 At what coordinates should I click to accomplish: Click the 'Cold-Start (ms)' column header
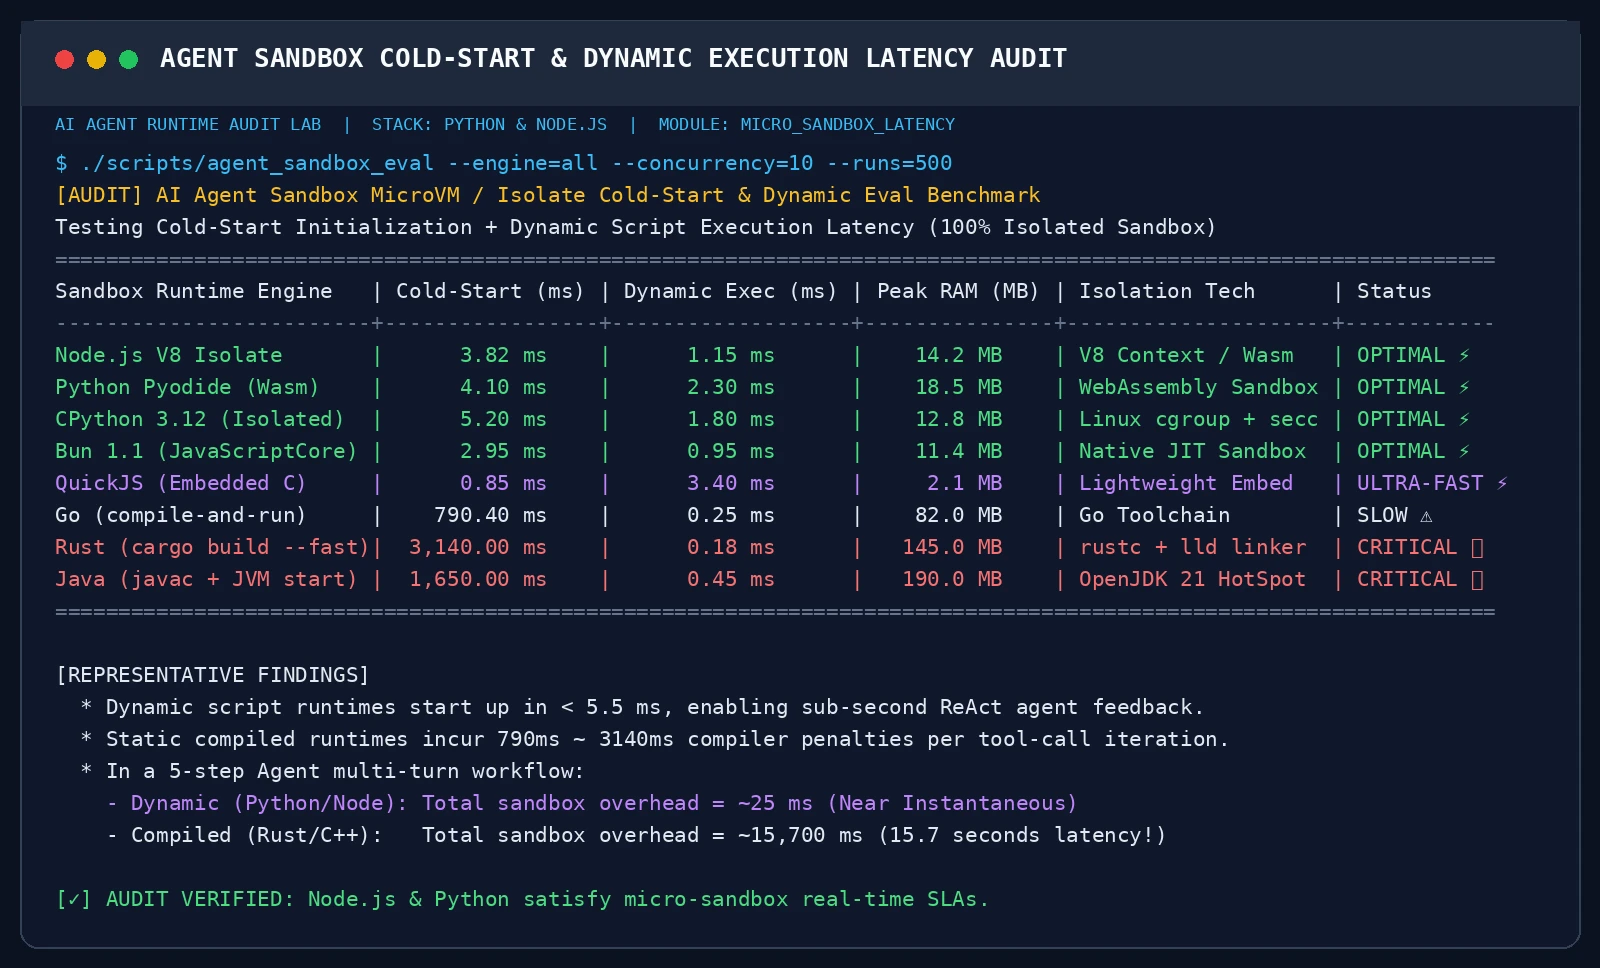point(490,291)
